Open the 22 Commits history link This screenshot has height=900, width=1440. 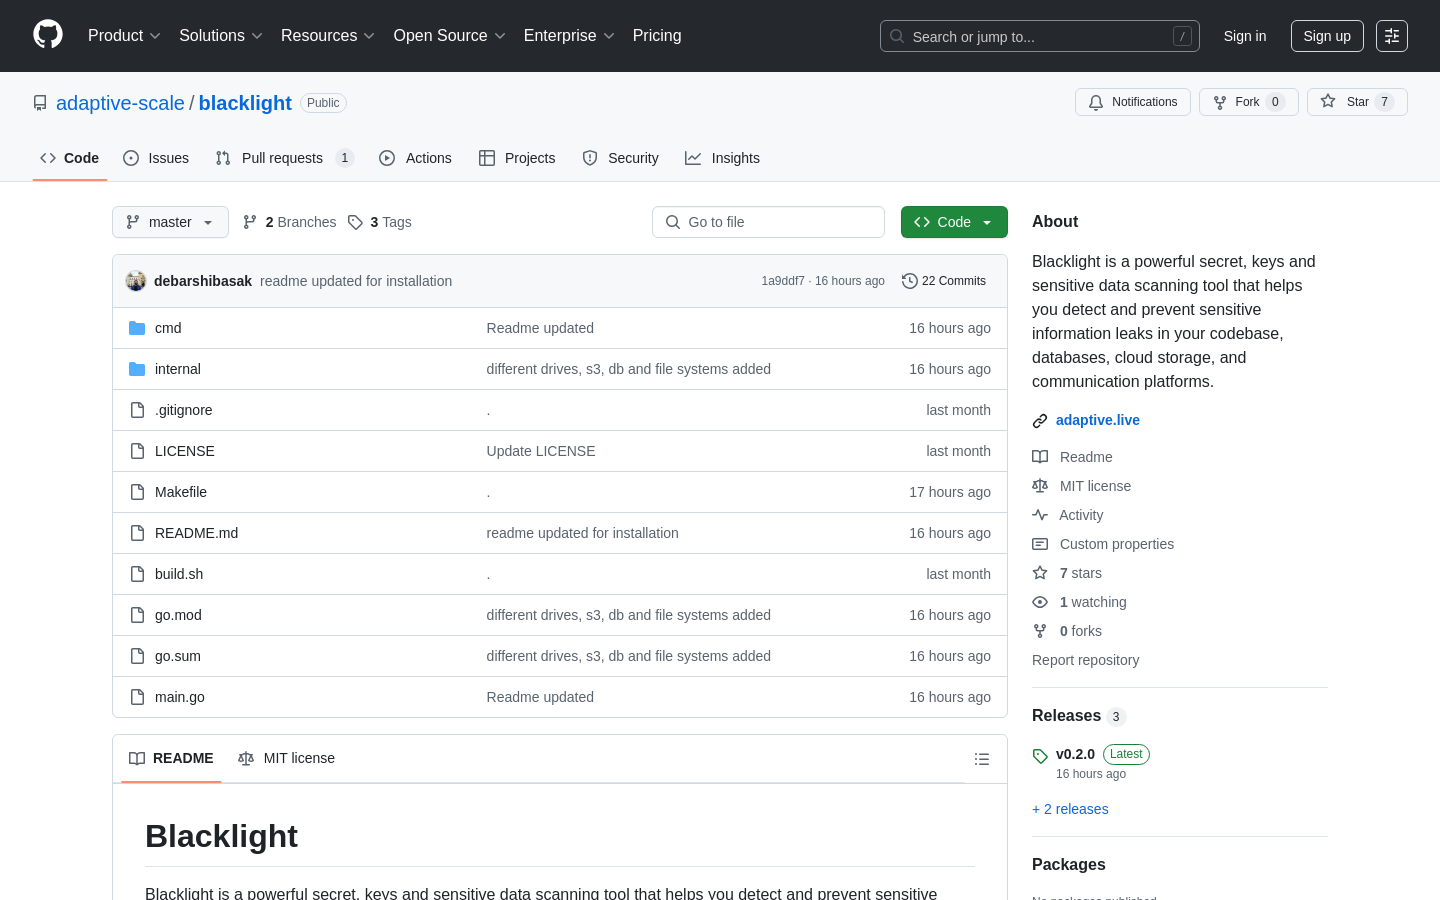944,281
